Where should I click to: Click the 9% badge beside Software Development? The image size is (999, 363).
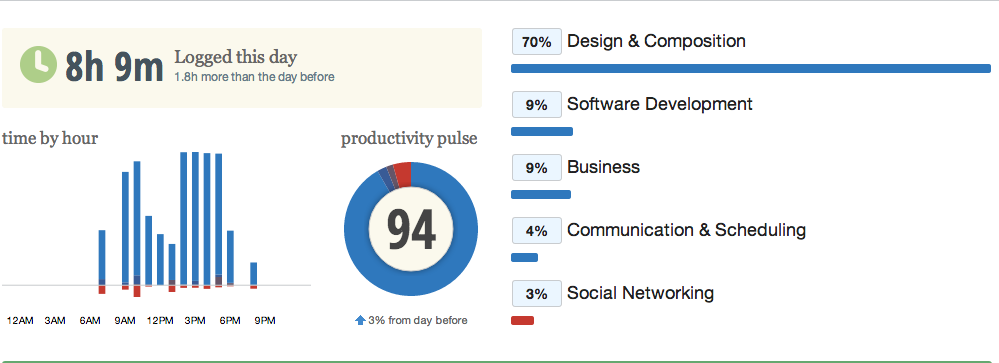click(x=536, y=105)
